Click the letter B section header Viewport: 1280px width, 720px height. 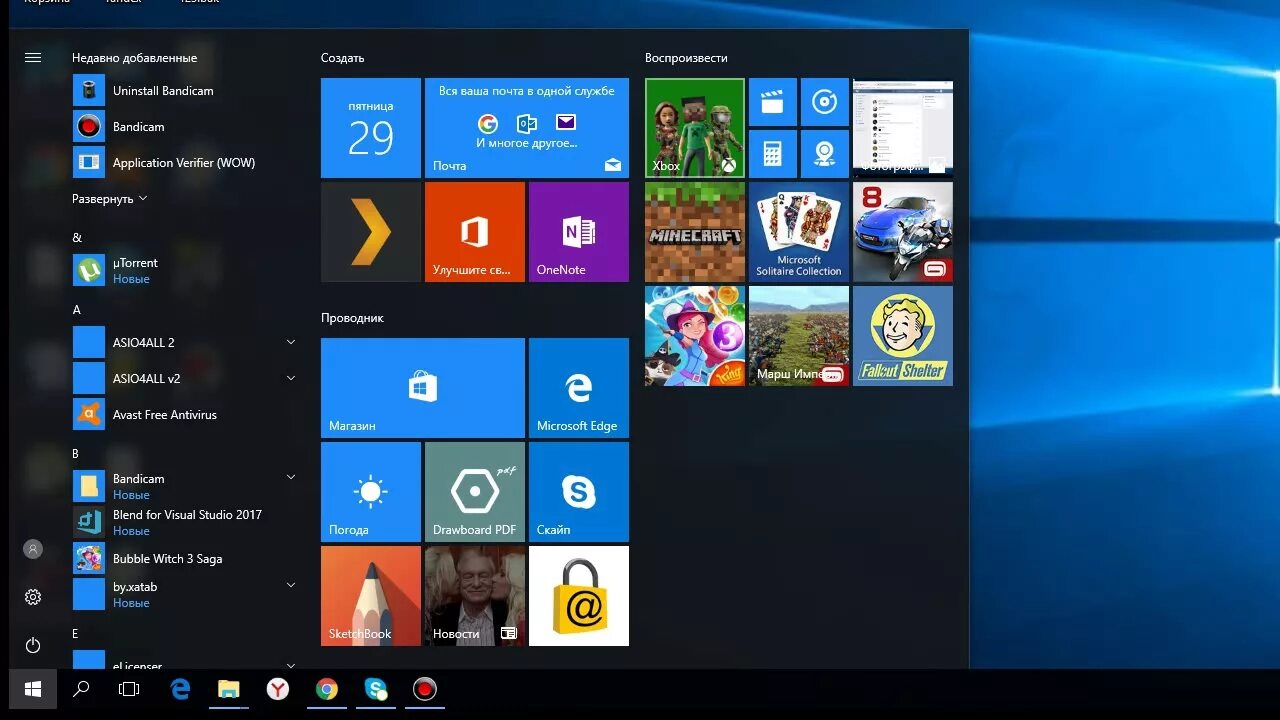[76, 454]
